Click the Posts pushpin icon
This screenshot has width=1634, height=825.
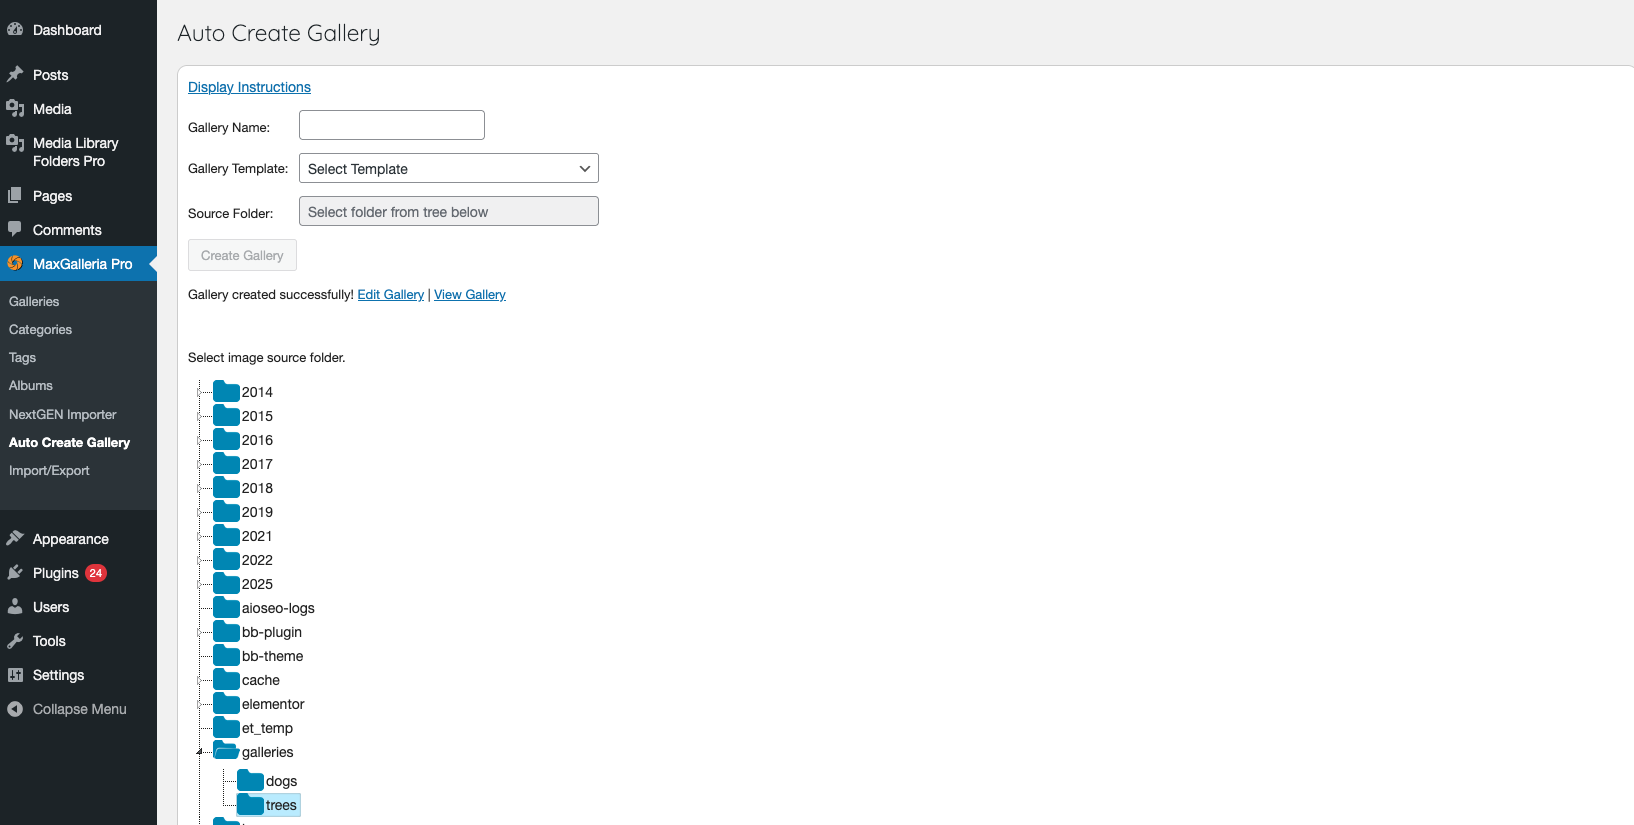tap(15, 75)
